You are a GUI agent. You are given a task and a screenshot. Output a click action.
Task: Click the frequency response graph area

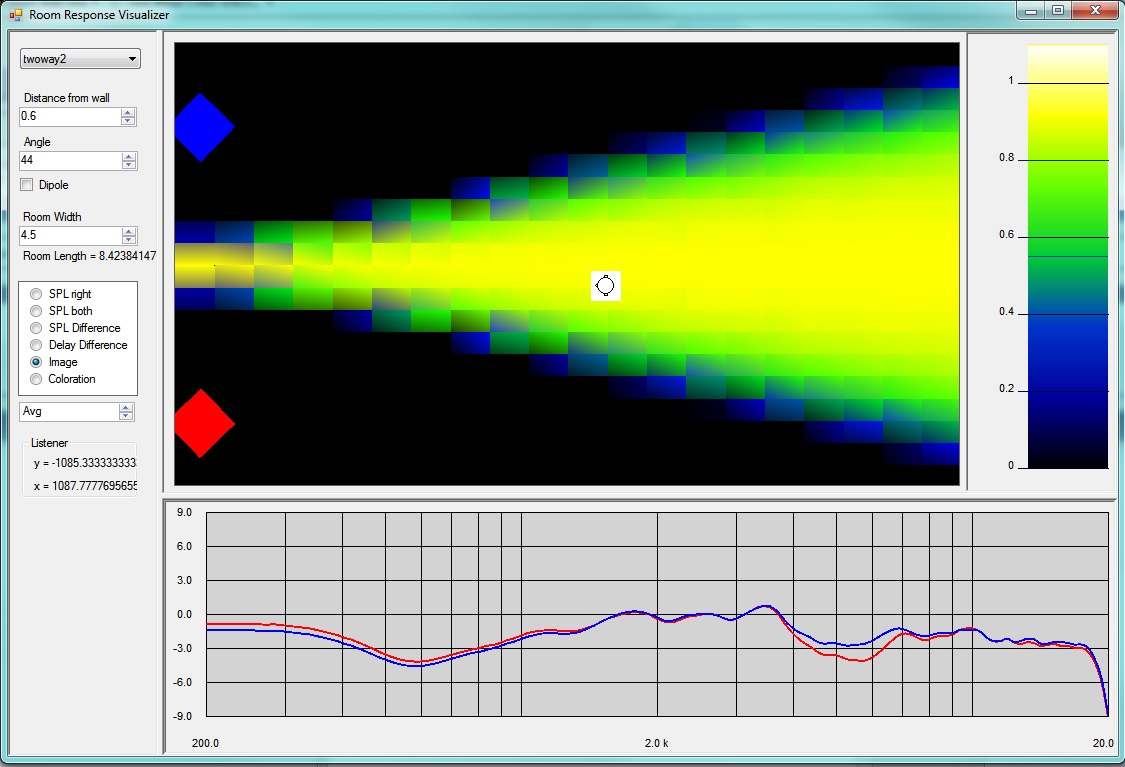657,614
